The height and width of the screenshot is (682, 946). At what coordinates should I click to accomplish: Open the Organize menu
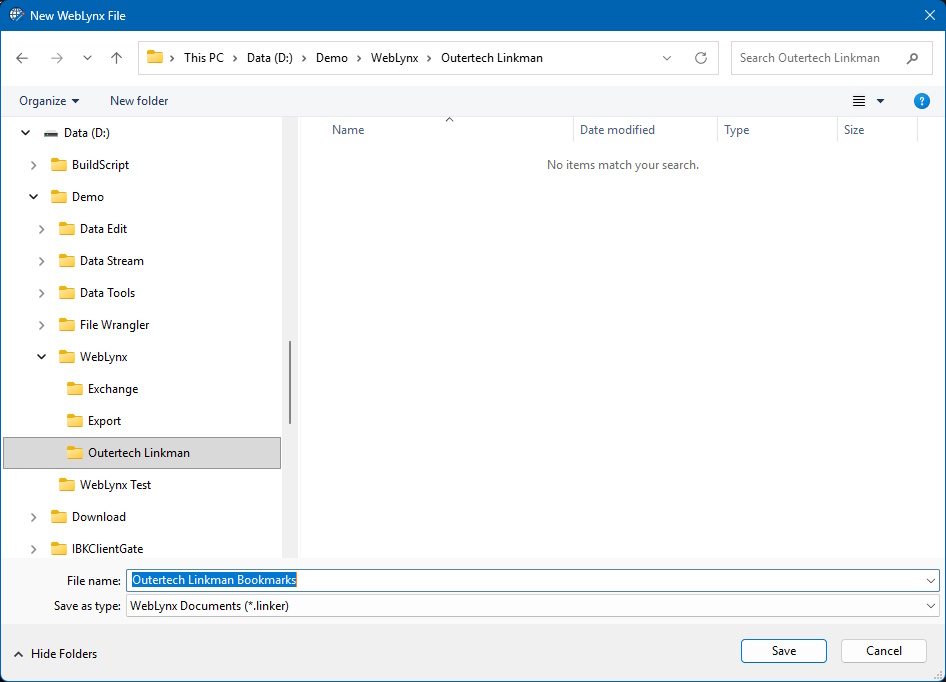pos(49,101)
